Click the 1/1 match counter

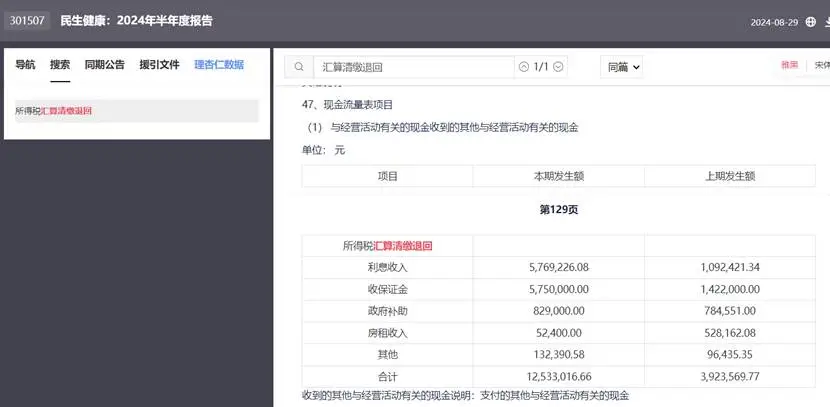(540, 67)
